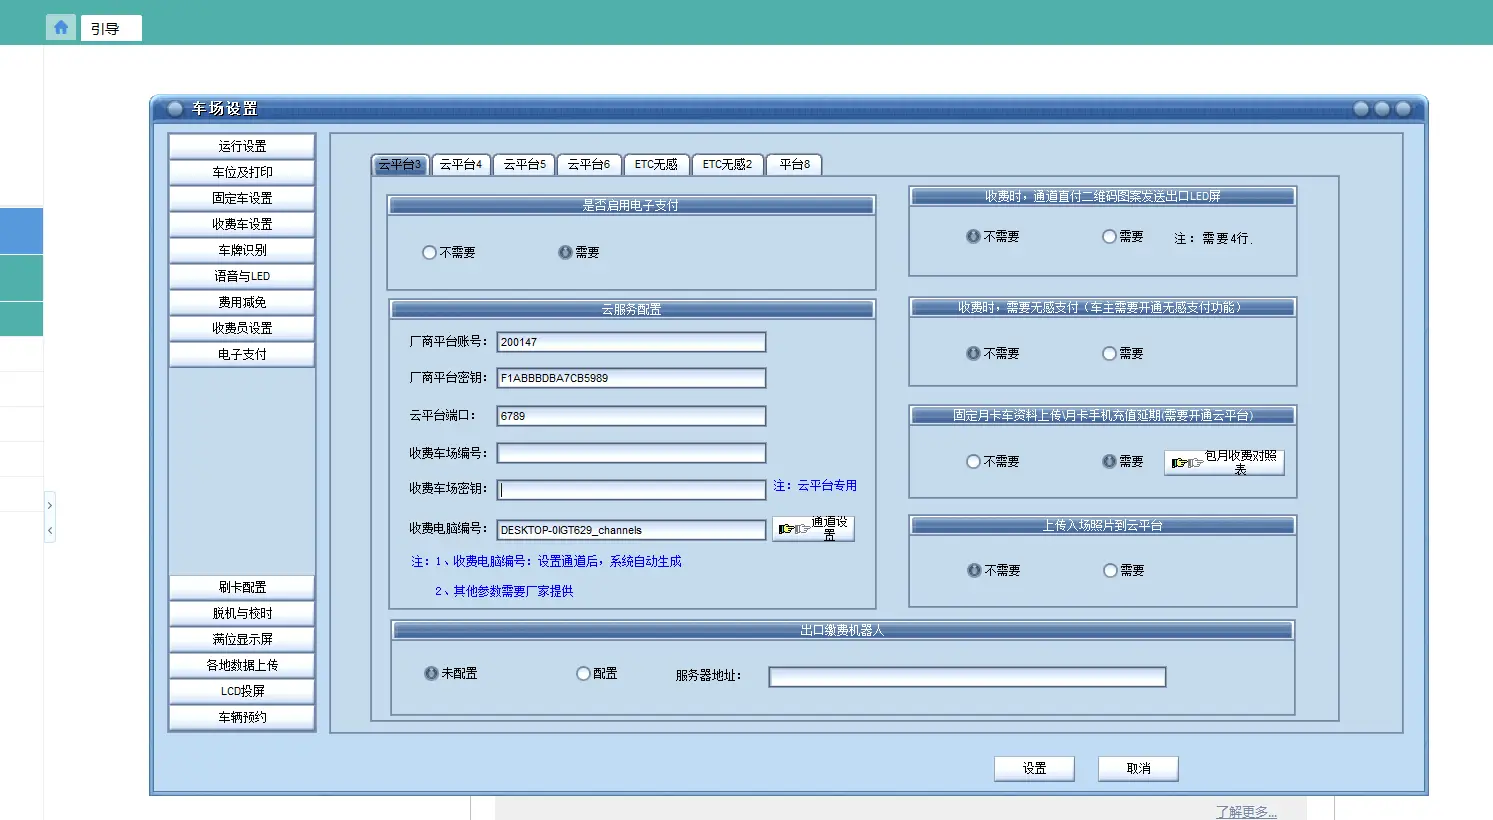Collapse sidebar with the left chevron arrow
This screenshot has height=820, width=1493.
point(50,530)
